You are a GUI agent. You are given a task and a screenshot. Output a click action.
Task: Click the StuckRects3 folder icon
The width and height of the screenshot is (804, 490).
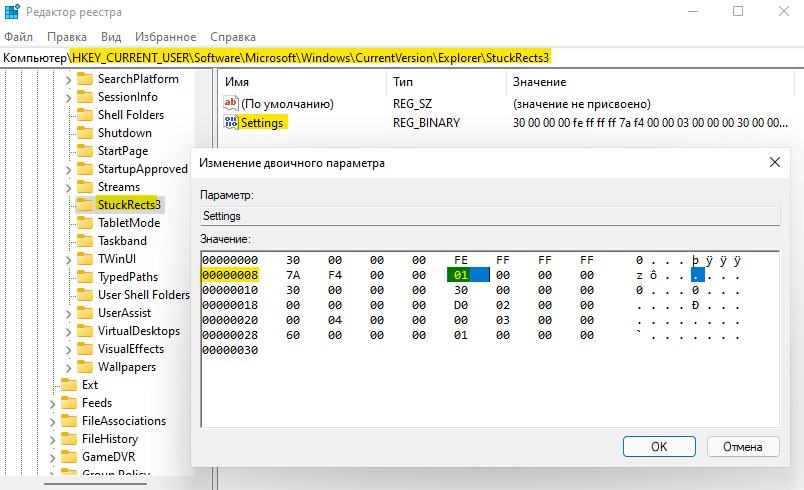click(x=85, y=205)
